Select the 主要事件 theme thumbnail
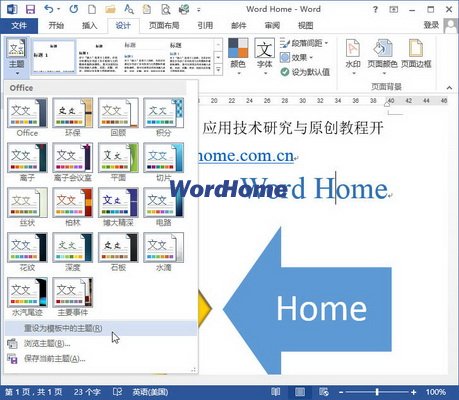 (x=73, y=292)
